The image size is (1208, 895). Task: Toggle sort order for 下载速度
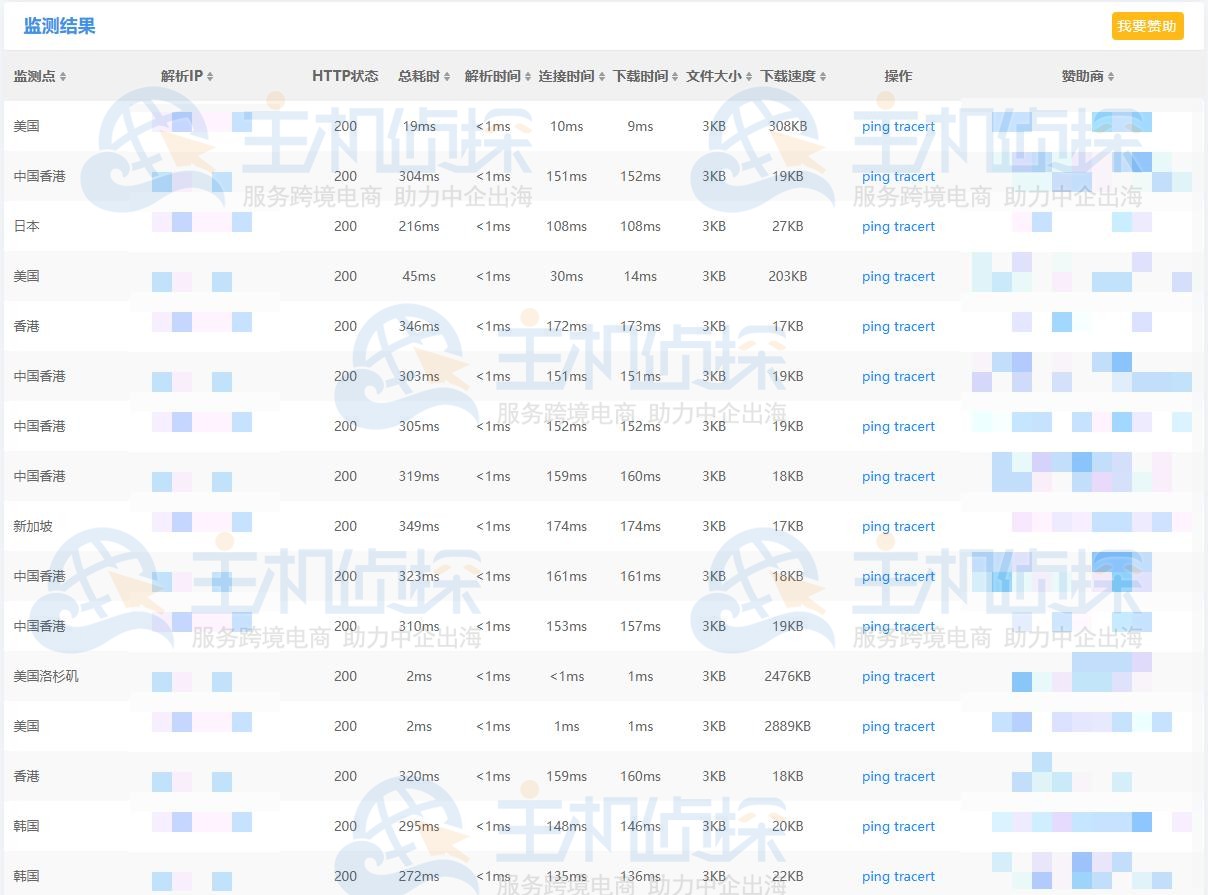(793, 75)
